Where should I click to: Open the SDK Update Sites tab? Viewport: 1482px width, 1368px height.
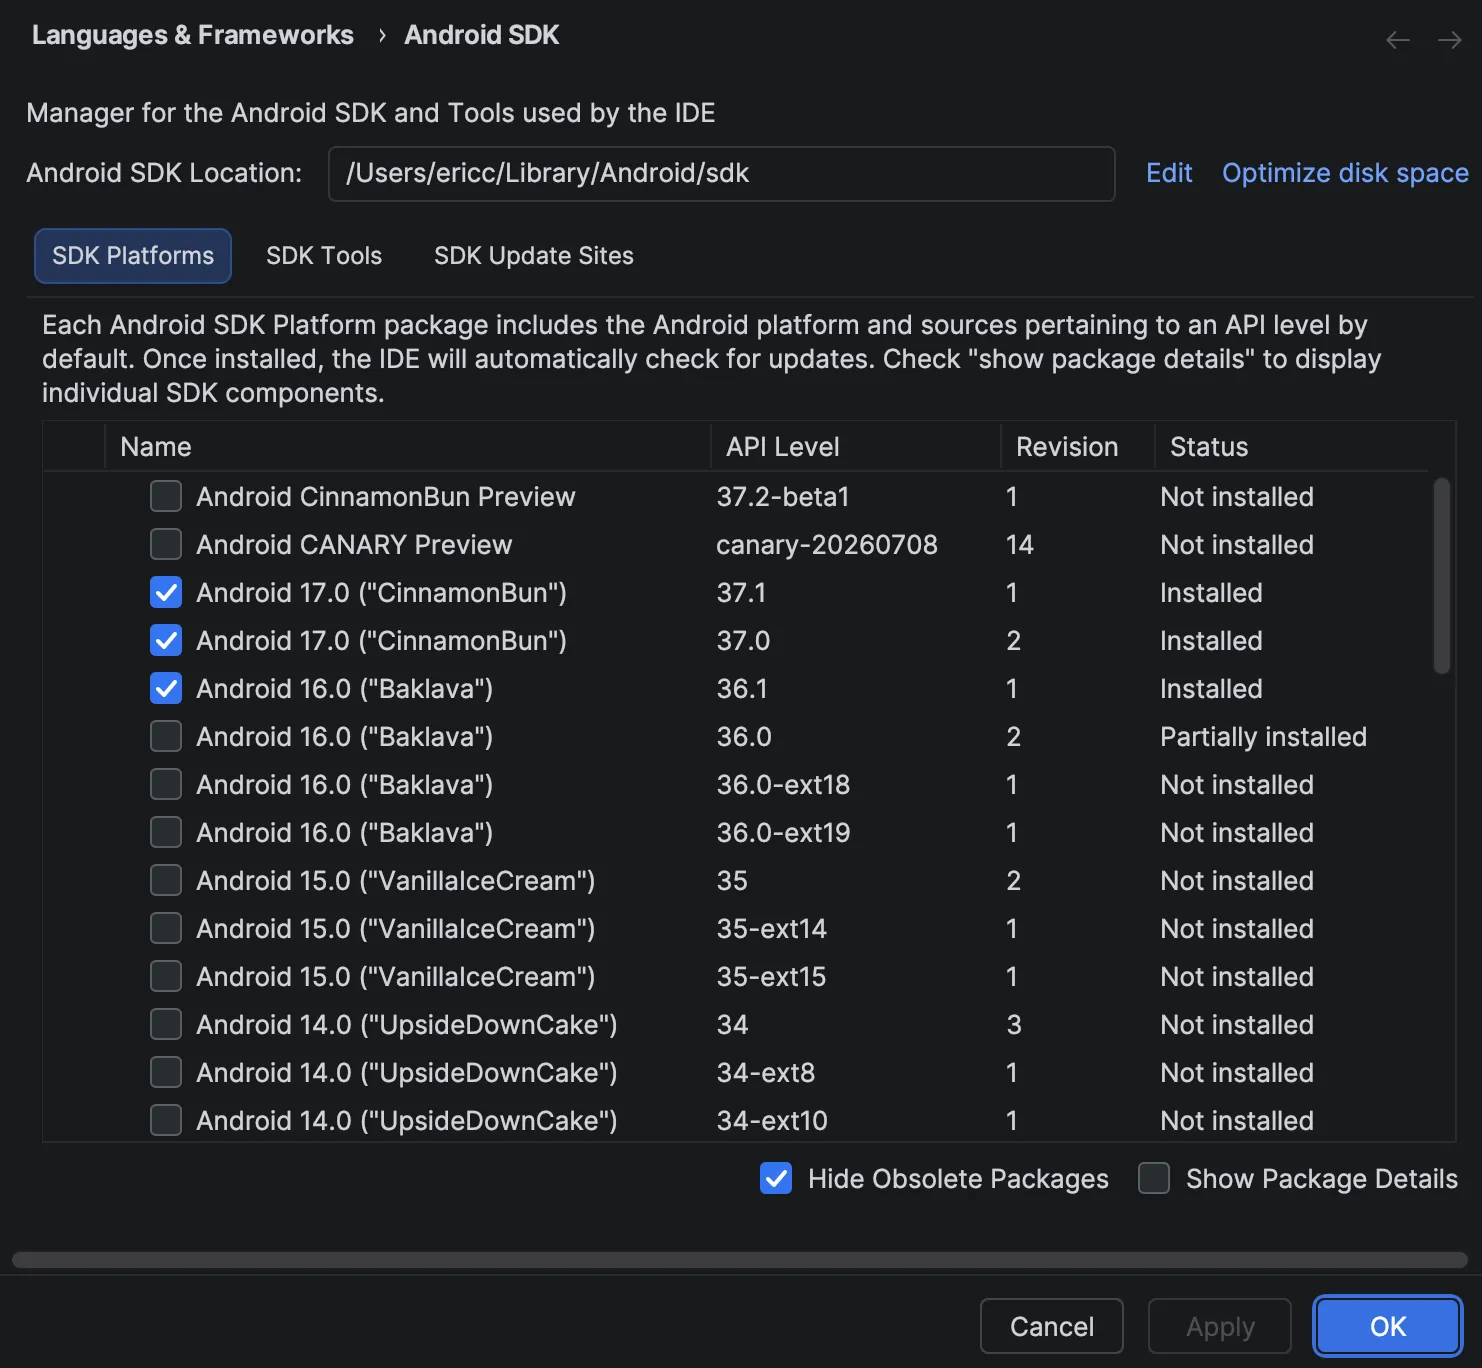[x=534, y=256]
